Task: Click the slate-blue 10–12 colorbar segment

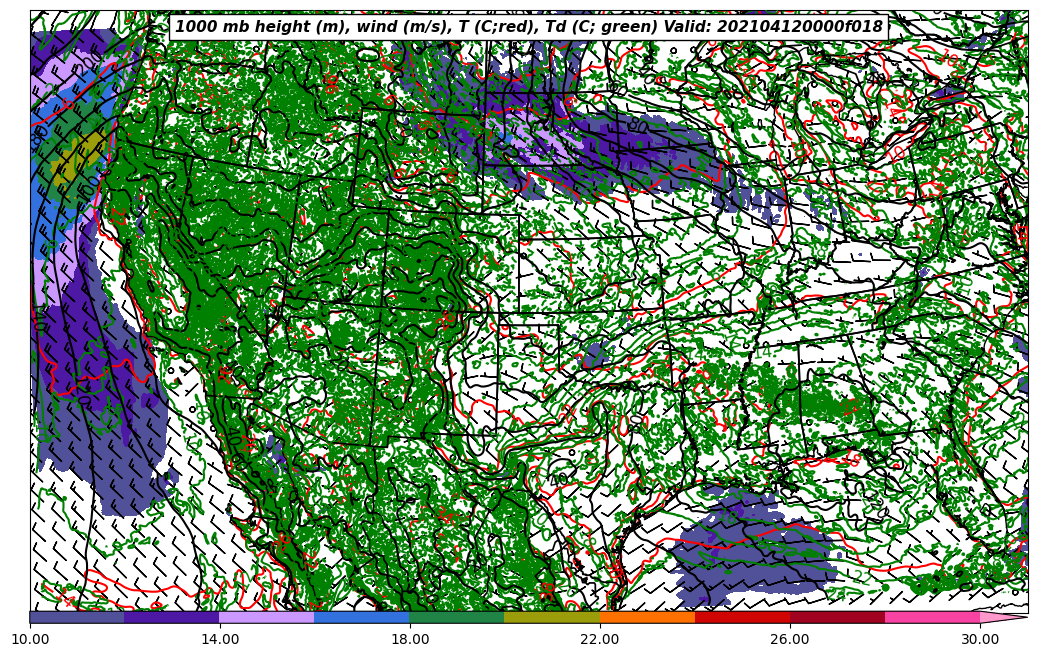Action: (77, 617)
